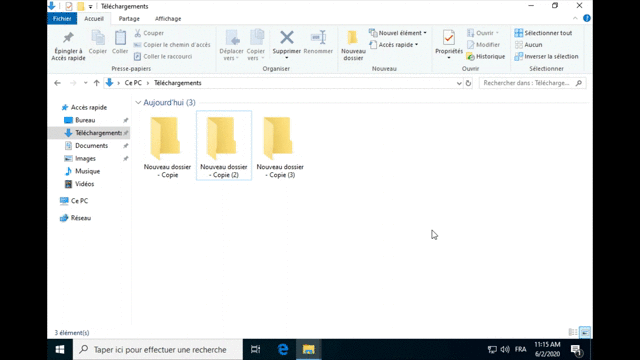Open the quick access toolbar customize arrow
The height and width of the screenshot is (360, 640).
(x=91, y=6)
